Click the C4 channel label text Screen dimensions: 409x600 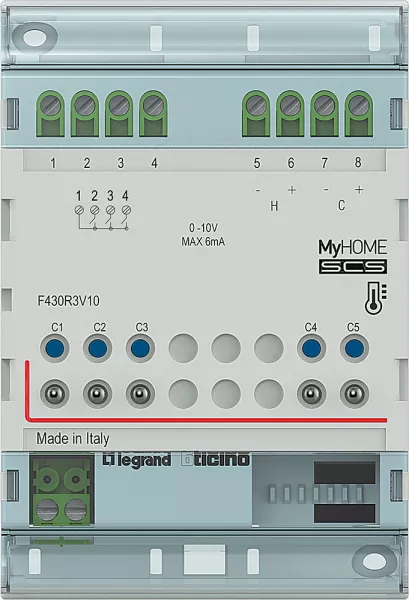click(x=311, y=328)
